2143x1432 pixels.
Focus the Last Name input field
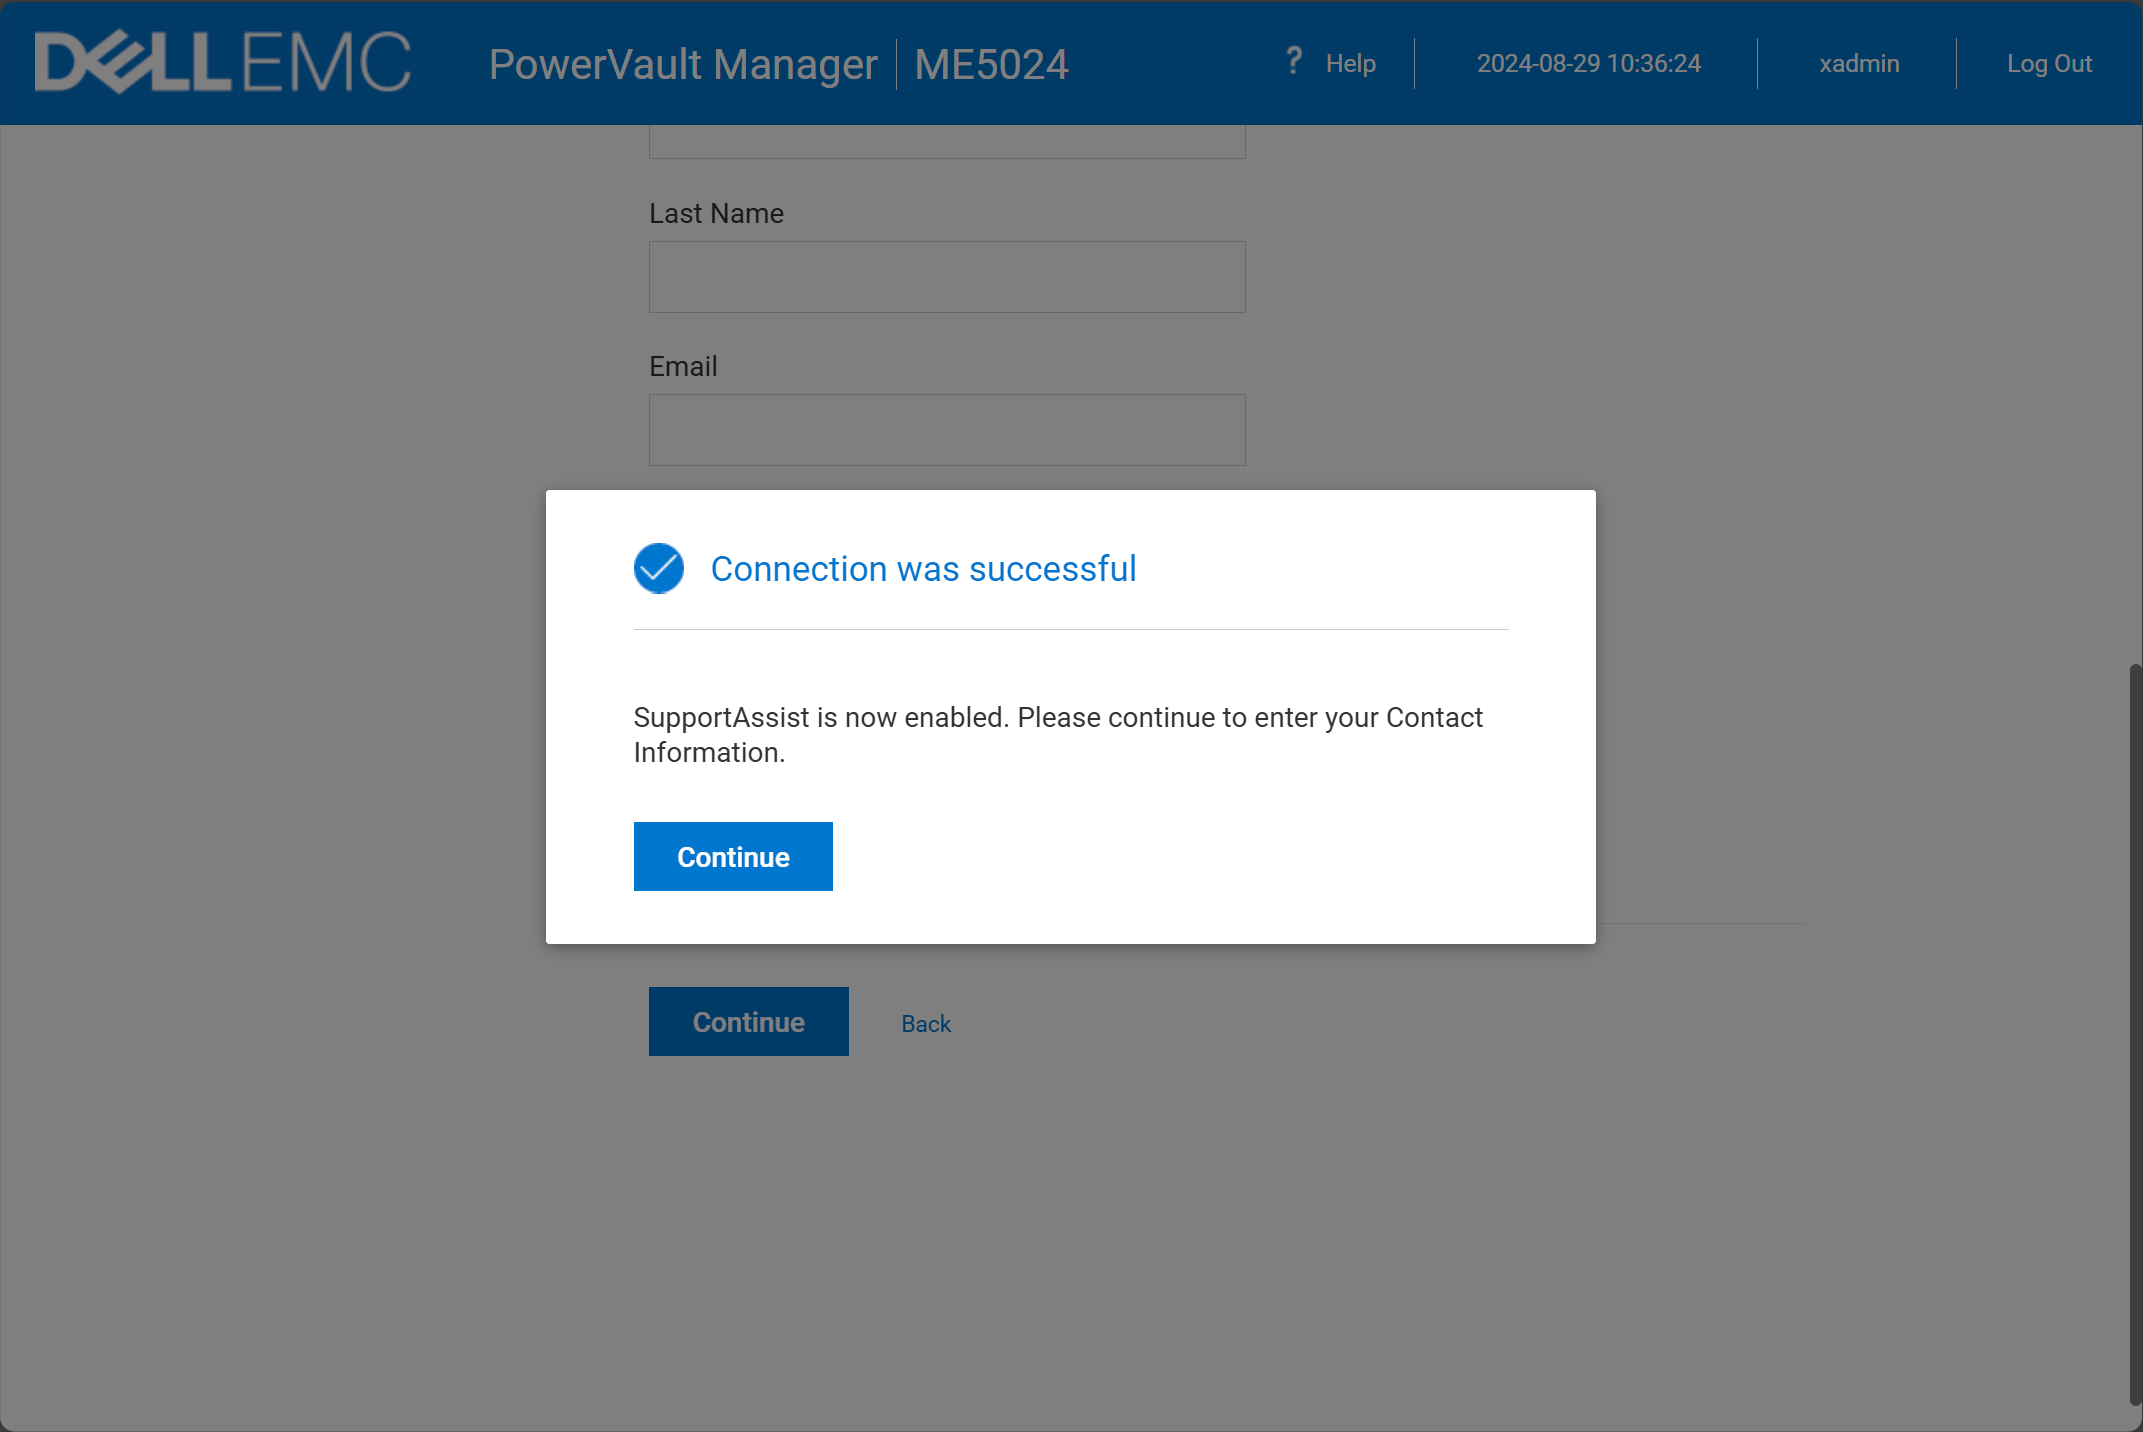946,277
